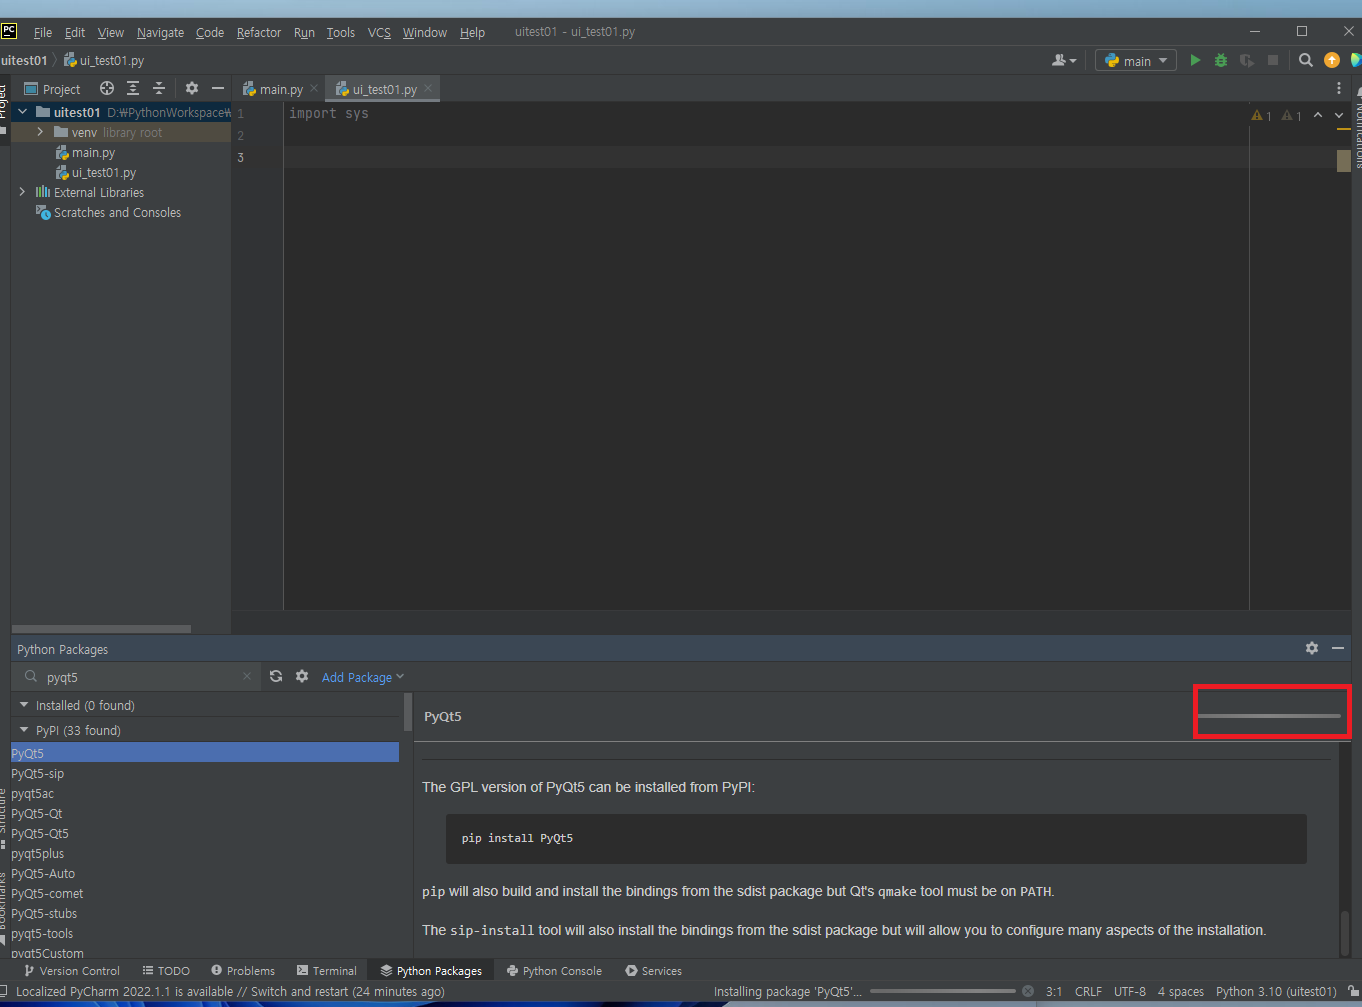
Task: Select main.py in project tree
Action: [93, 152]
